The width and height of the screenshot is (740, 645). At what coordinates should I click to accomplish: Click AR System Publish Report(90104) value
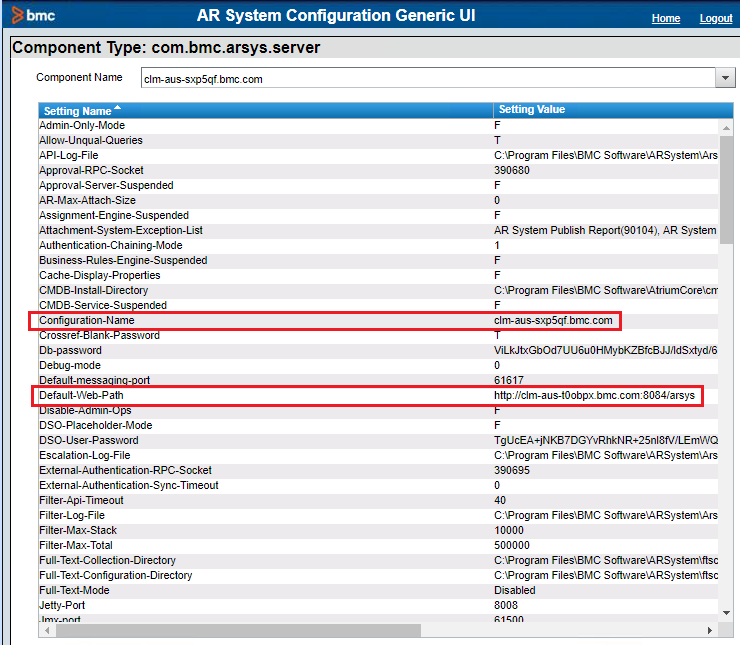(605, 230)
